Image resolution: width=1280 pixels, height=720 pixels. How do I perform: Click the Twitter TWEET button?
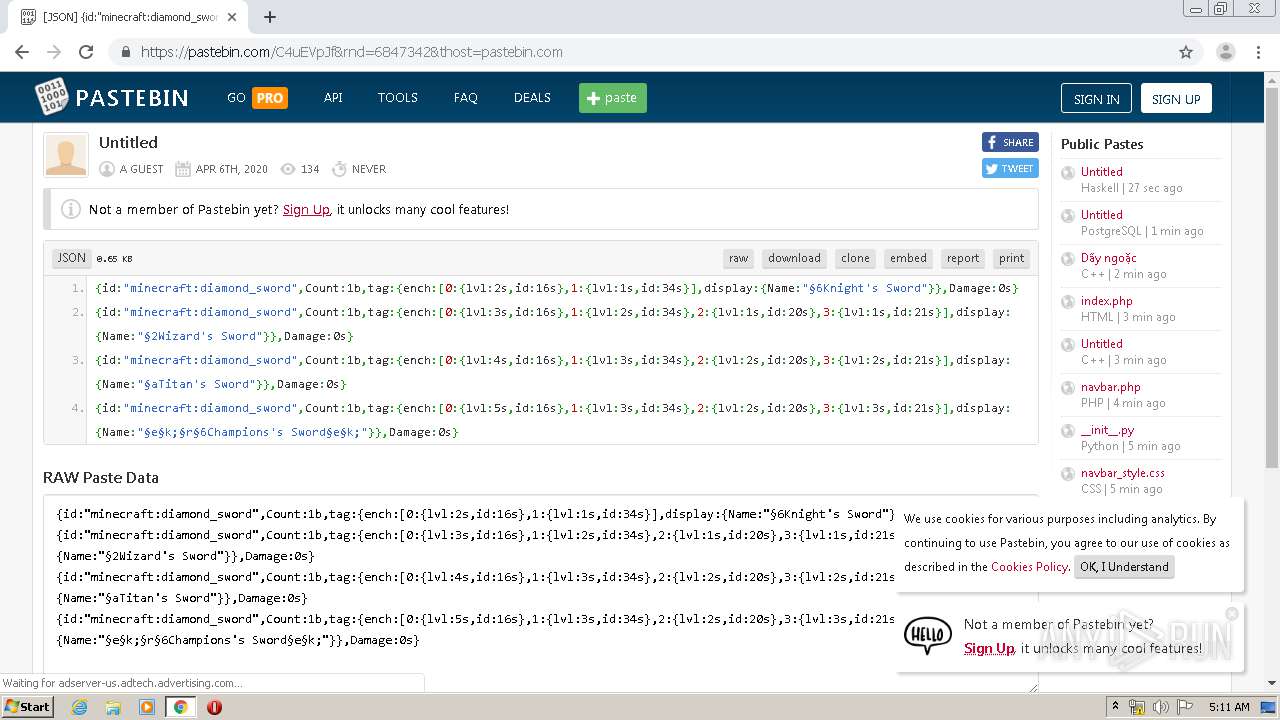1010,168
